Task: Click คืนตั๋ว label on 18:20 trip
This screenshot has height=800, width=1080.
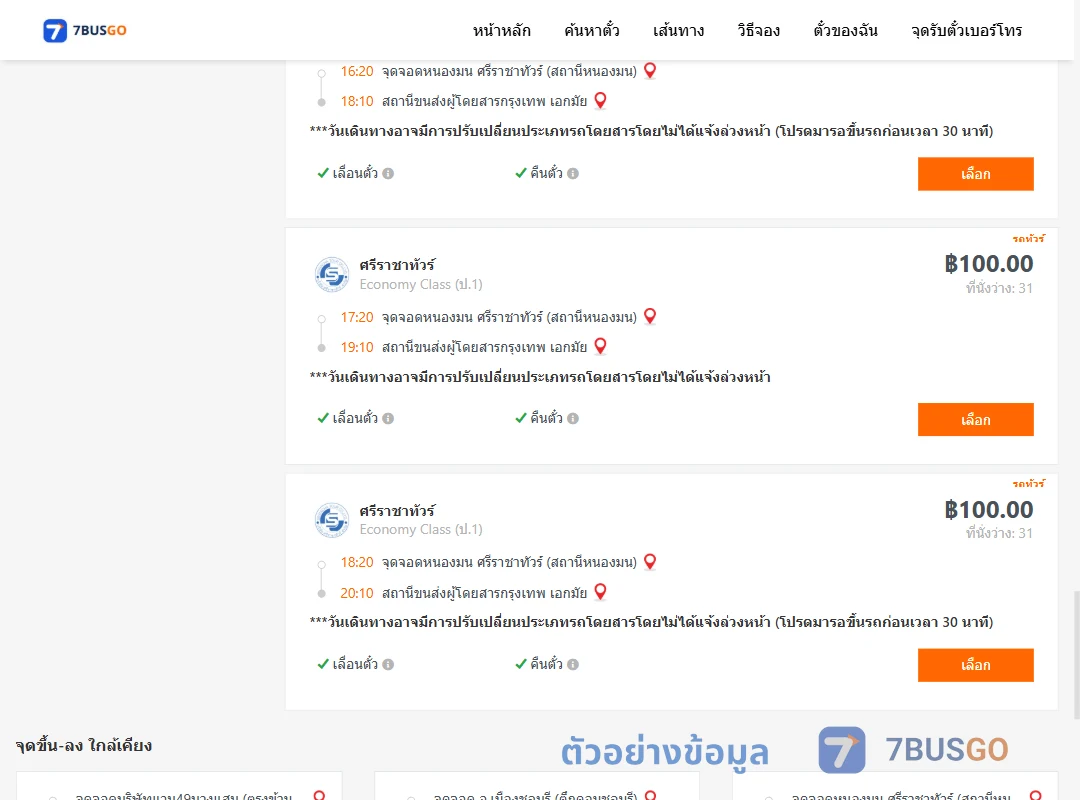Action: (x=546, y=664)
